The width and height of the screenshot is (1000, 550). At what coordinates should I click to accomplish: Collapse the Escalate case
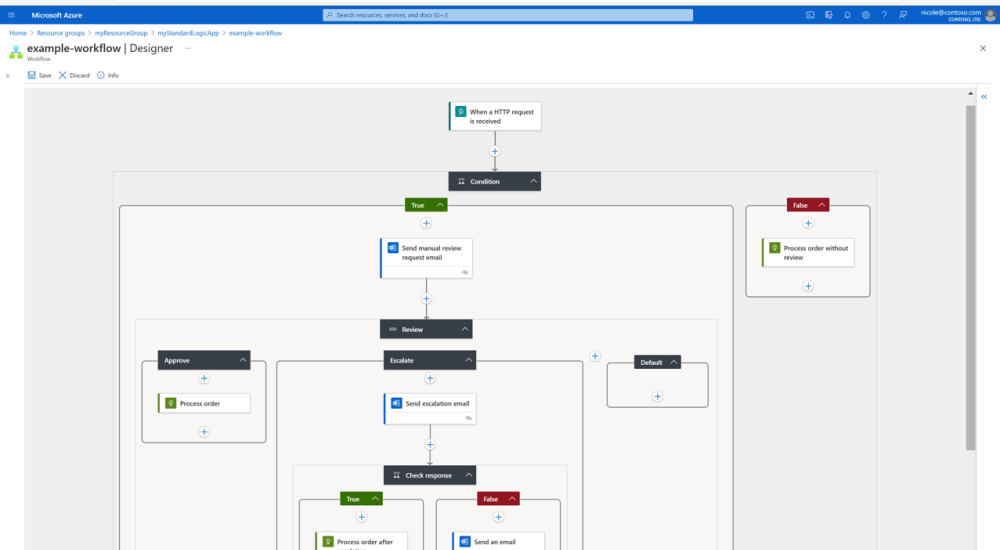tap(469, 360)
